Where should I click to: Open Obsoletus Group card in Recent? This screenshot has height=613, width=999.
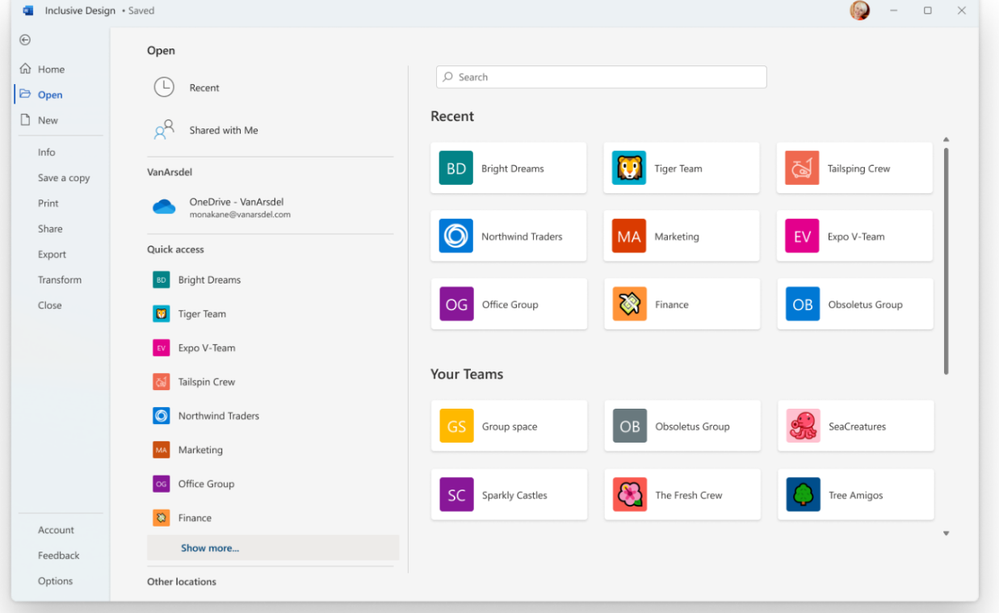point(855,304)
